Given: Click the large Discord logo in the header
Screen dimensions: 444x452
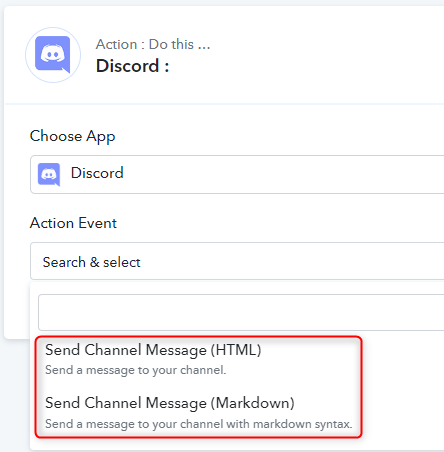Looking at the screenshot, I should (x=53, y=54).
